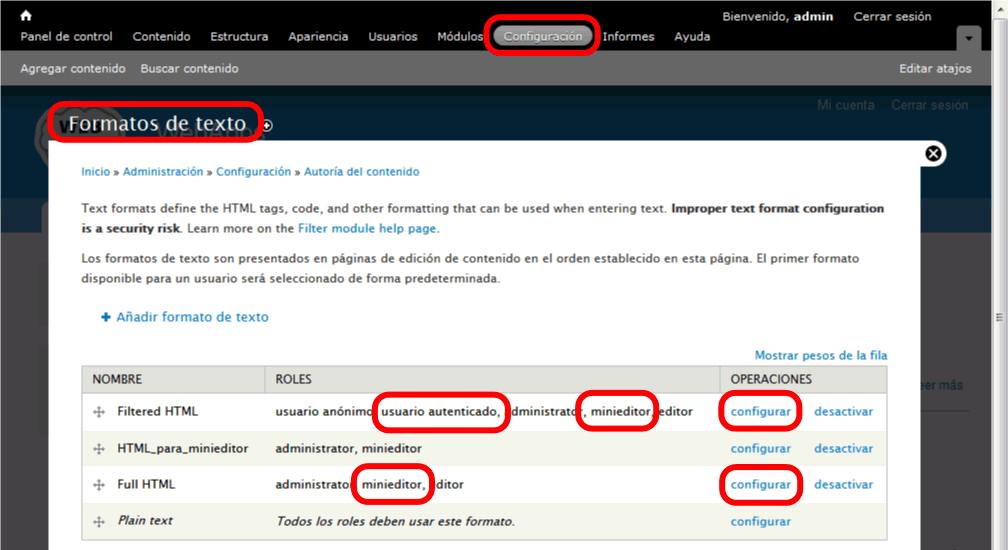Open the Apariencia menu
The image size is (1008, 550).
pyautogui.click(x=318, y=37)
